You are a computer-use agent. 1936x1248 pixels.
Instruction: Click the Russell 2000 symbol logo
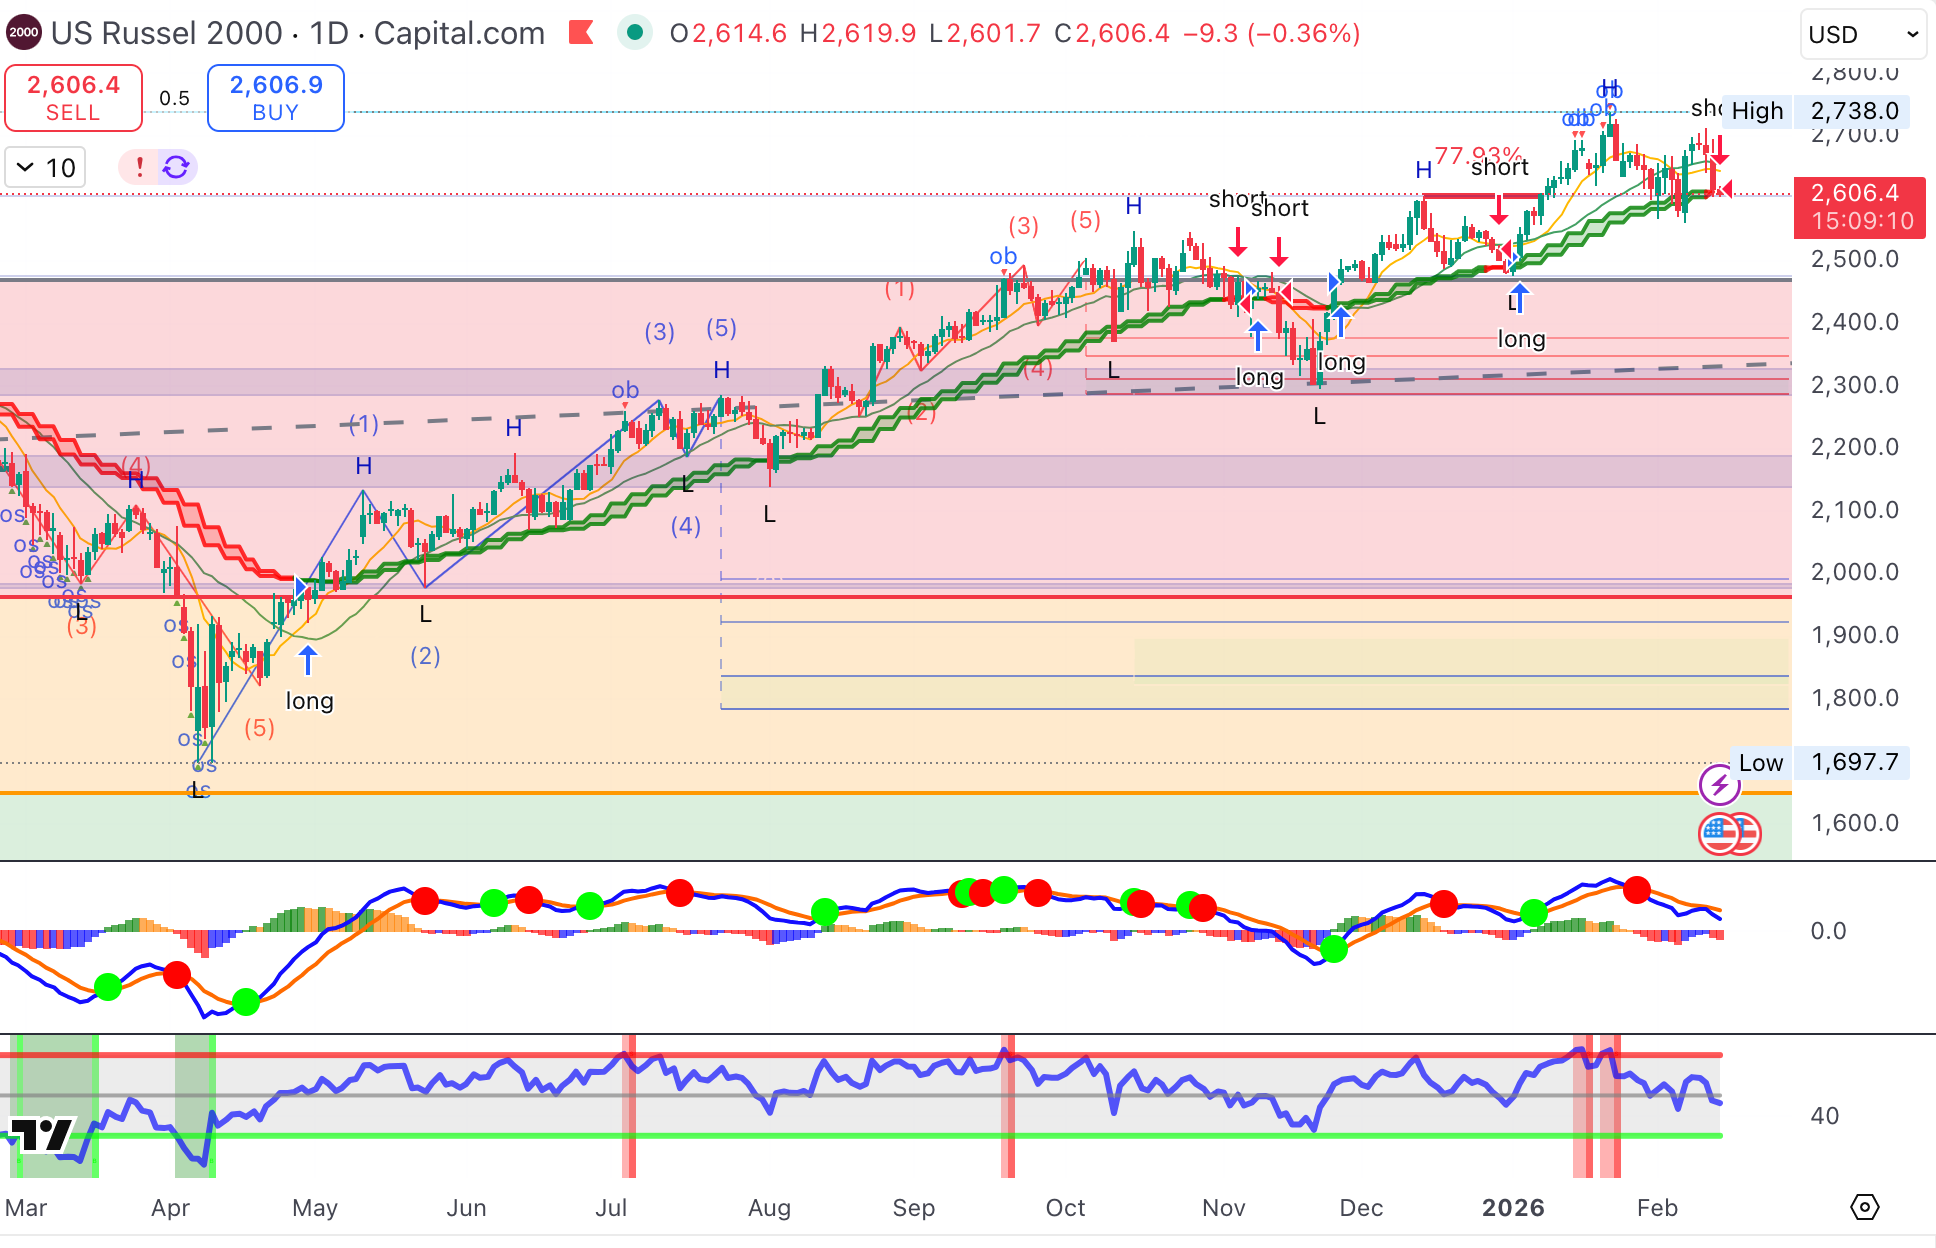(23, 33)
